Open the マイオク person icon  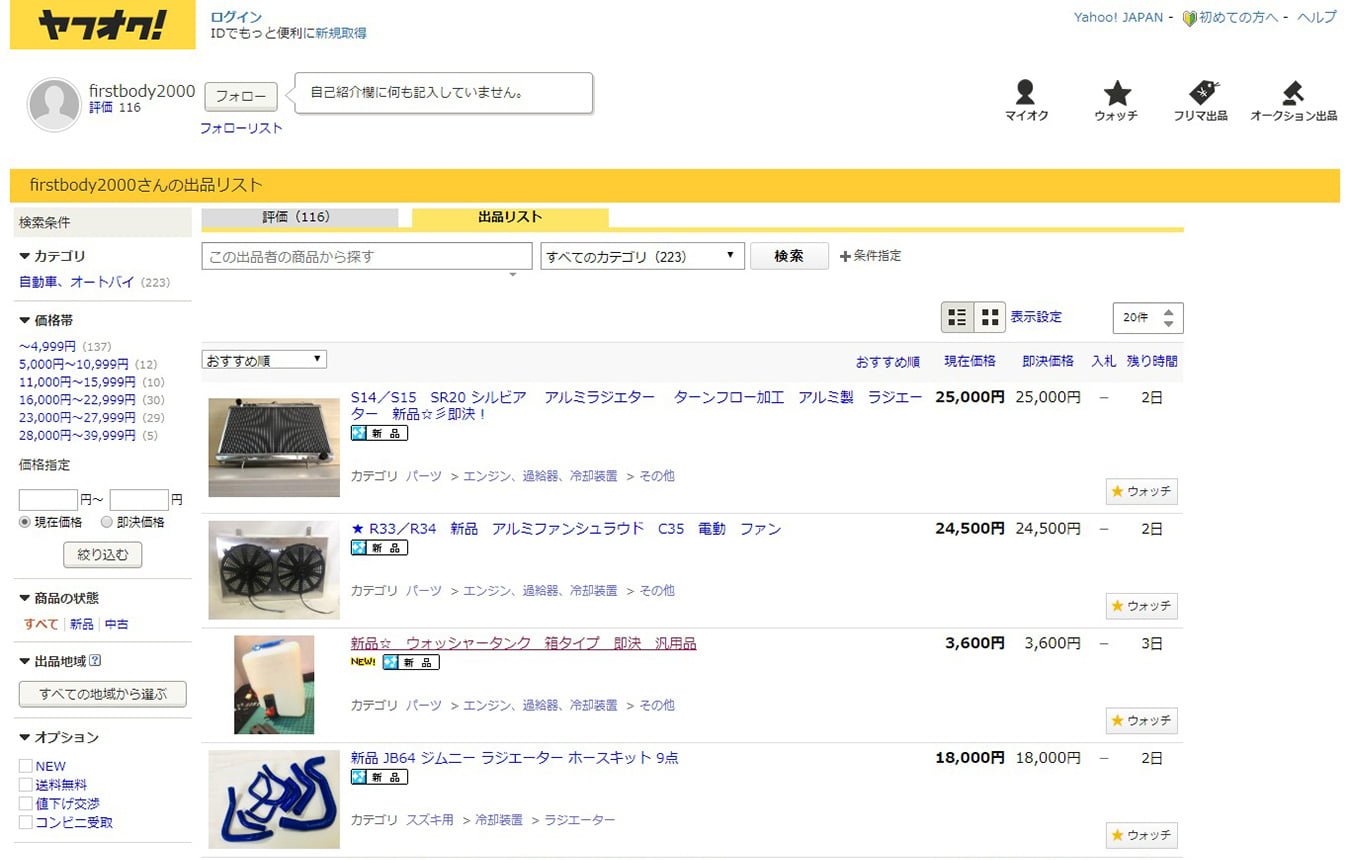coord(1025,94)
